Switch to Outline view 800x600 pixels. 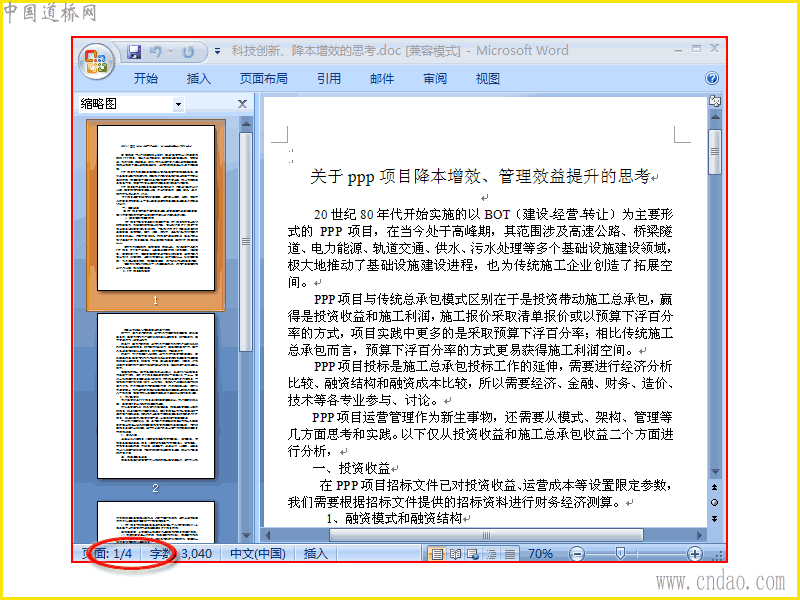(x=491, y=554)
